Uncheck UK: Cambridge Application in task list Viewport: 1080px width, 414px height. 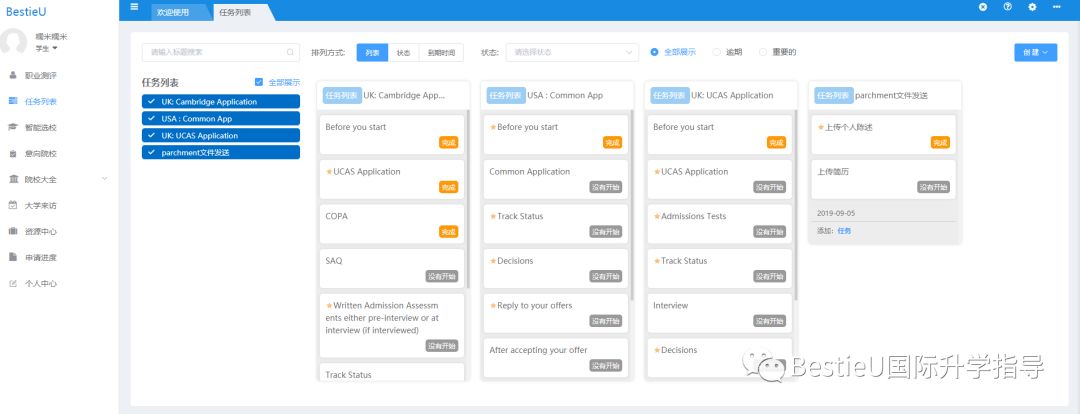(x=220, y=102)
